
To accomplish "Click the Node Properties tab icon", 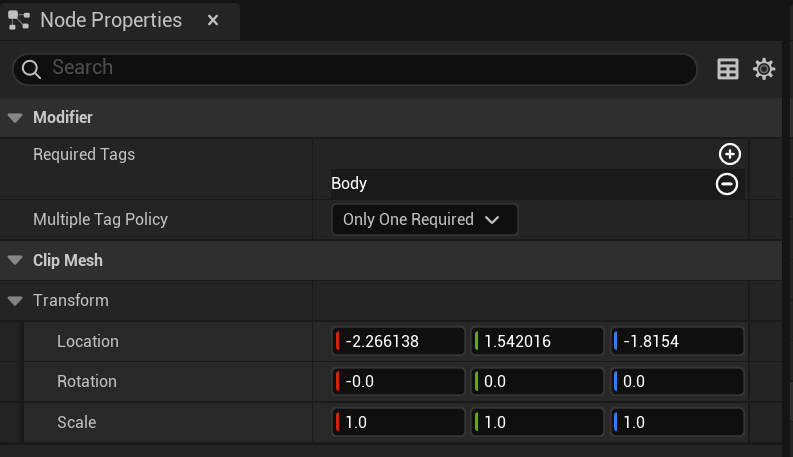I will [19, 20].
